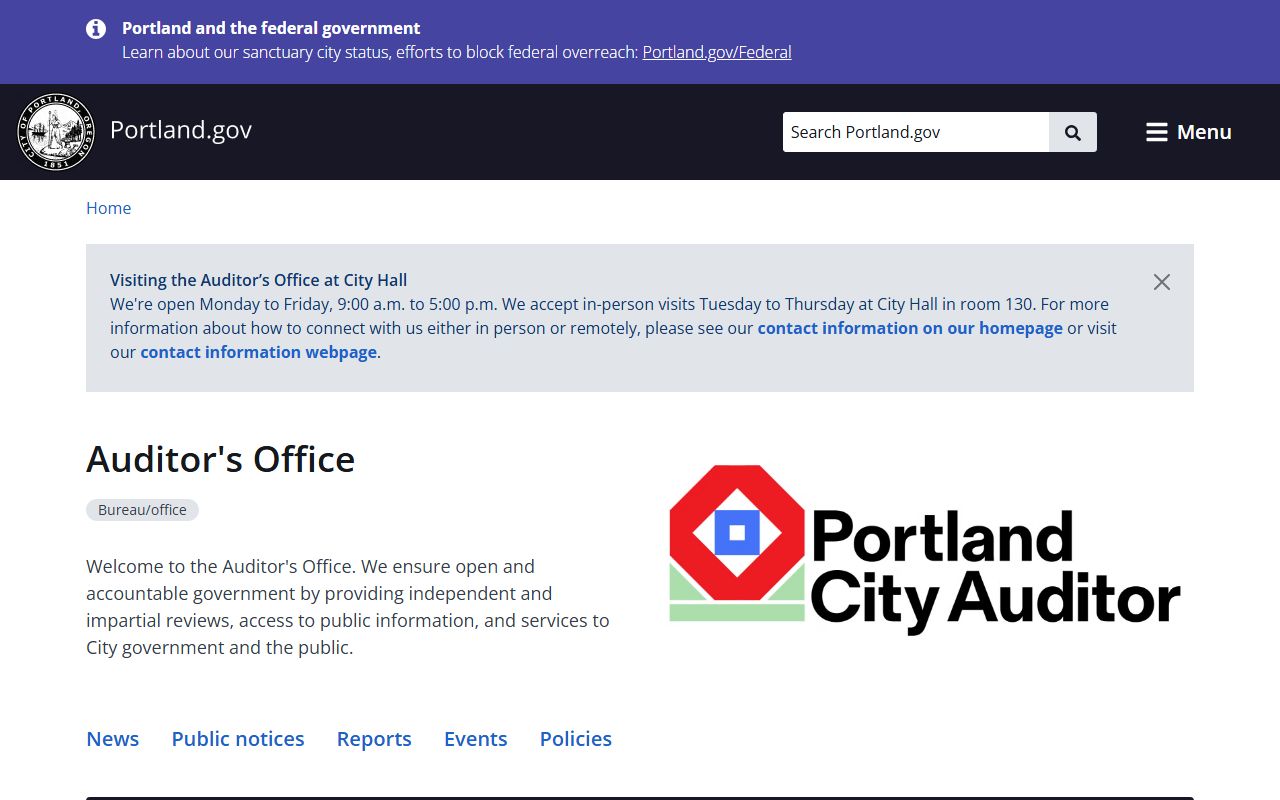This screenshot has height=800, width=1280.
Task: Open the contact information webpage link
Action: pyautogui.click(x=258, y=352)
